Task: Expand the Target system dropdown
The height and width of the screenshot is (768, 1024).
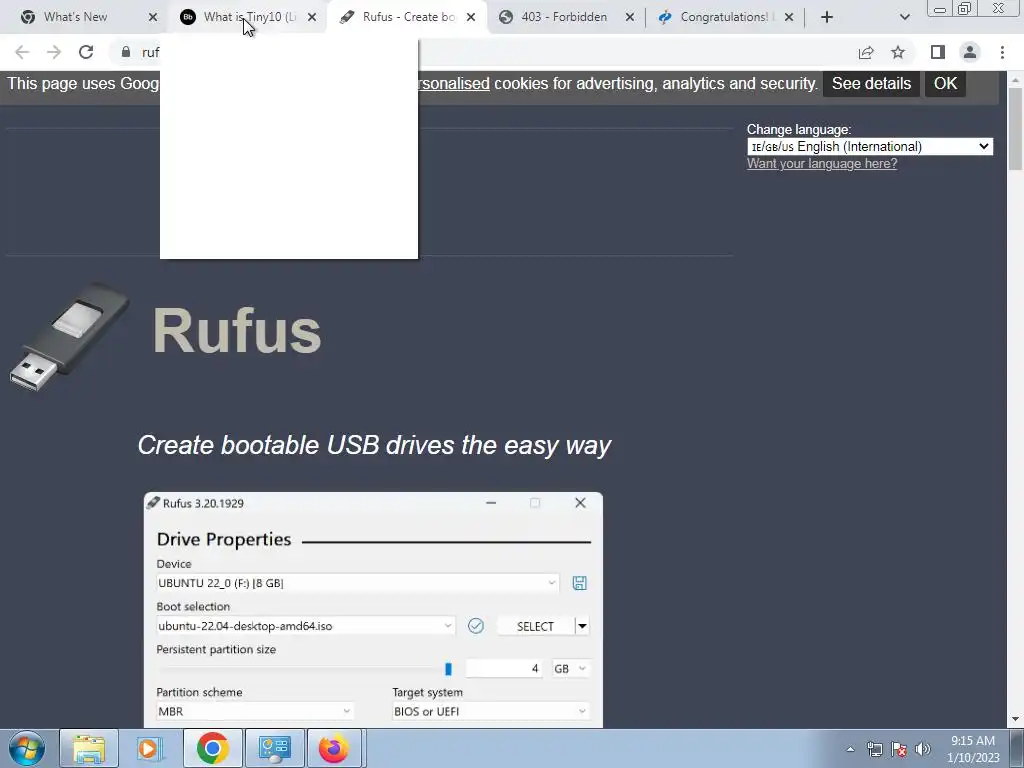Action: pyautogui.click(x=490, y=711)
